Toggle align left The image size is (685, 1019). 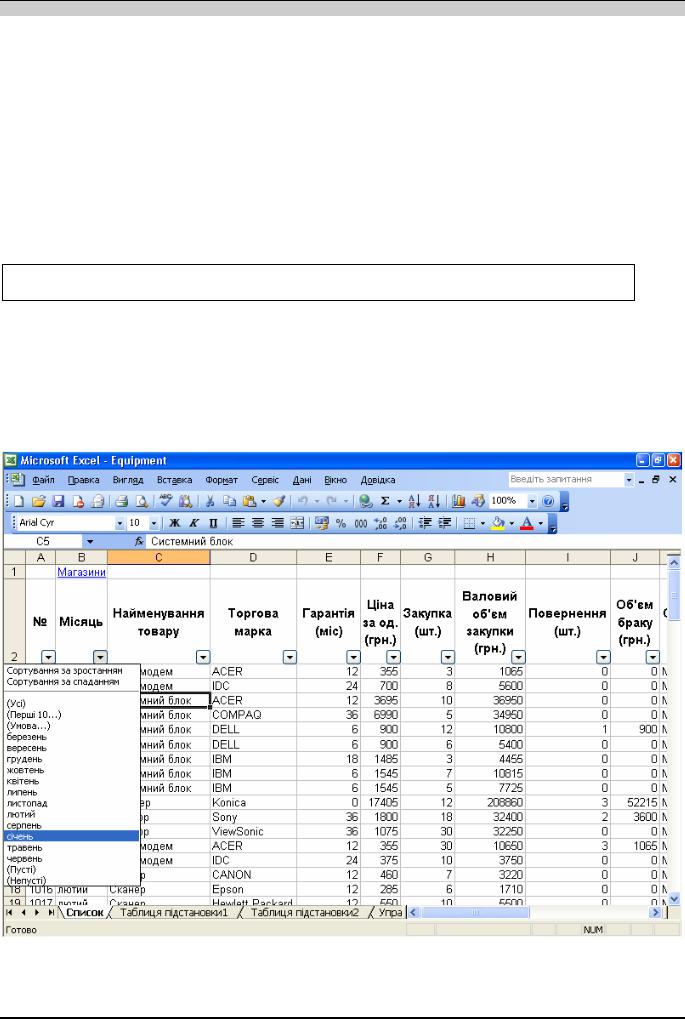(x=239, y=523)
